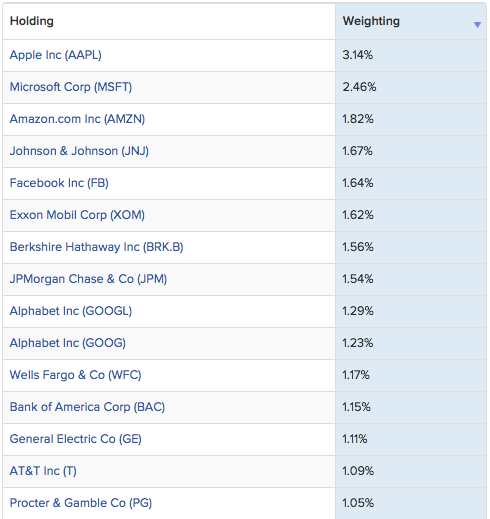The image size is (490, 519).
Task: Open the Microsoft Corp (MSFT) holding
Action: [x=71, y=87]
